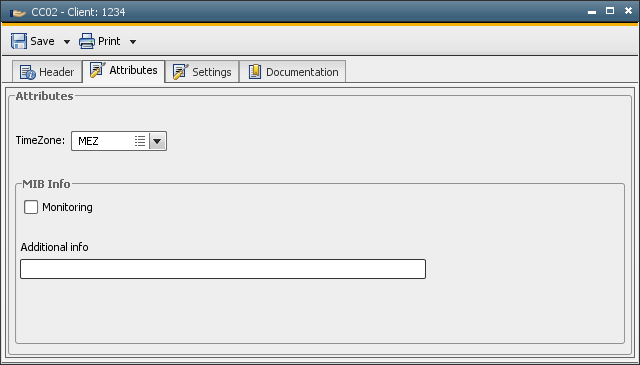This screenshot has height=365, width=640.
Task: Open the Settings tab
Action: 202,71
